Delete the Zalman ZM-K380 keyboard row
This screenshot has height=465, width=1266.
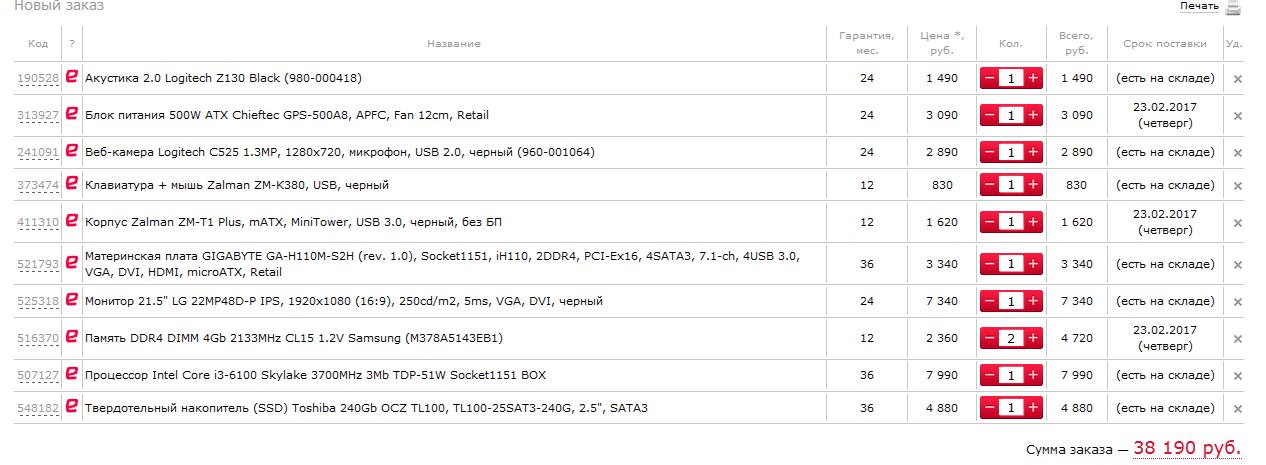pyautogui.click(x=1237, y=186)
